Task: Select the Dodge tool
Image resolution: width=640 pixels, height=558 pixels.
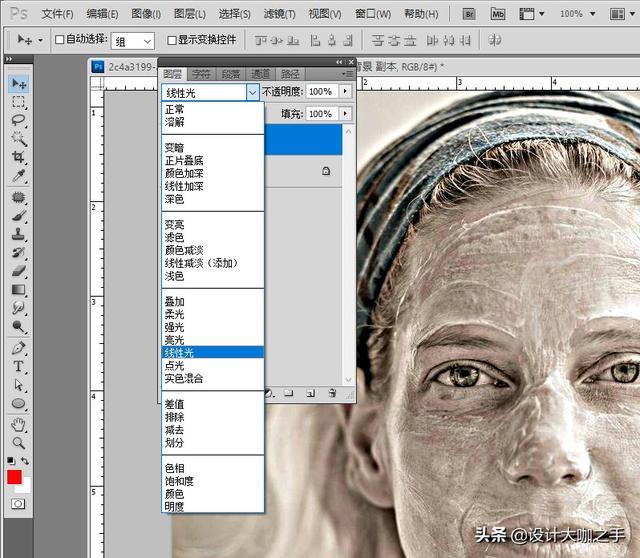Action: [19, 326]
